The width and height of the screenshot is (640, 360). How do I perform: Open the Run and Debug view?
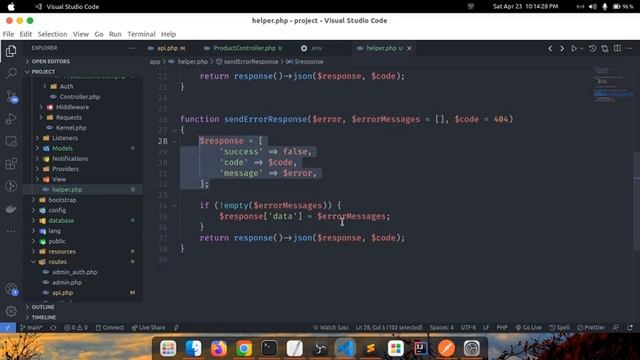tap(11, 119)
